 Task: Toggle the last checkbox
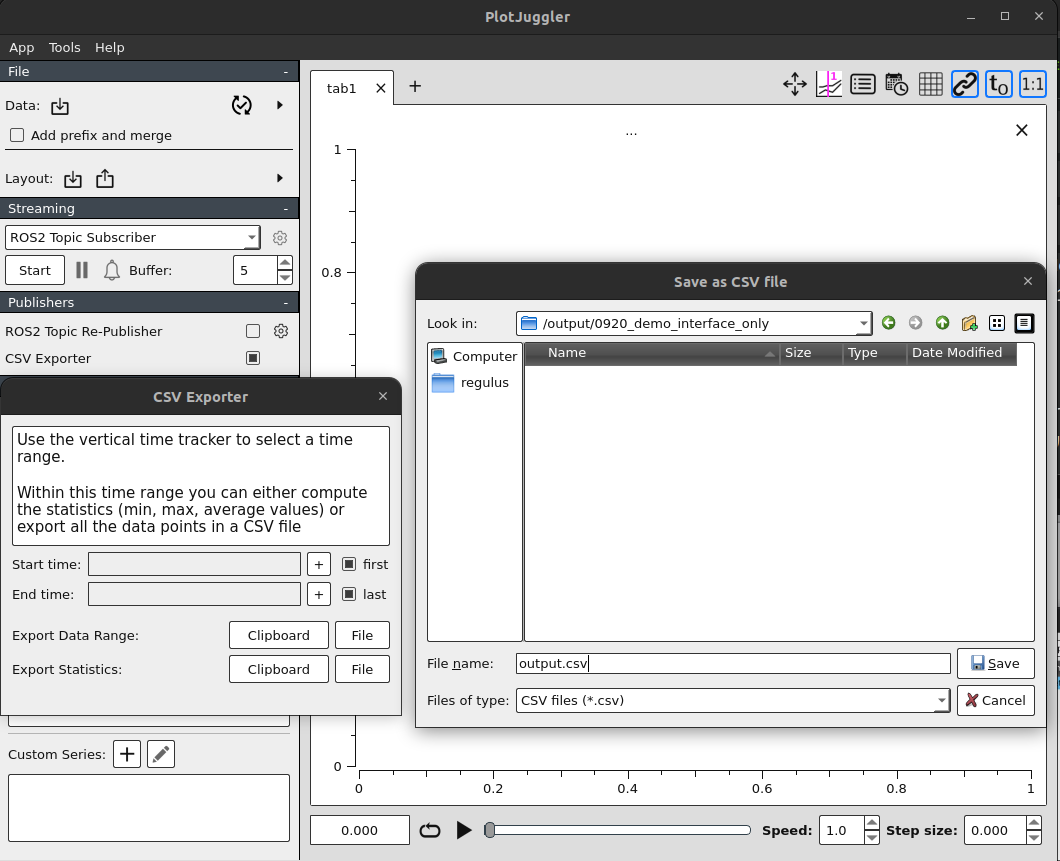coord(349,594)
